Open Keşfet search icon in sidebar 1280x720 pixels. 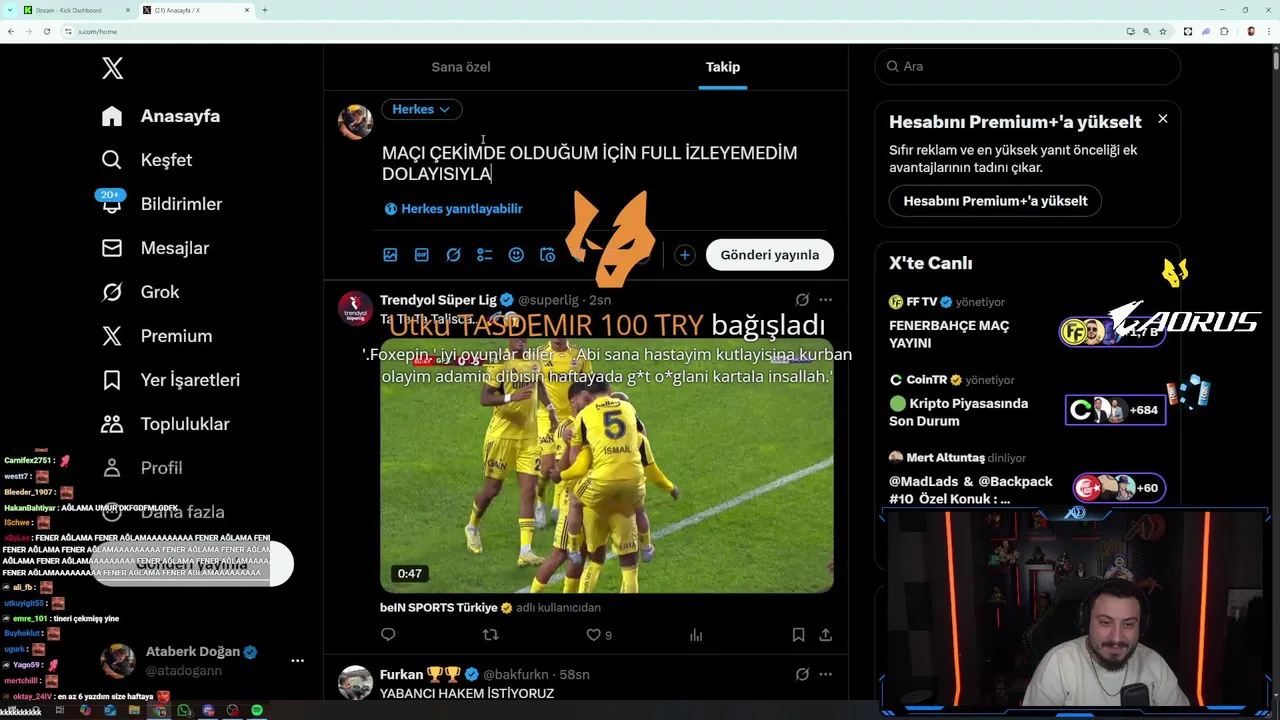(112, 160)
